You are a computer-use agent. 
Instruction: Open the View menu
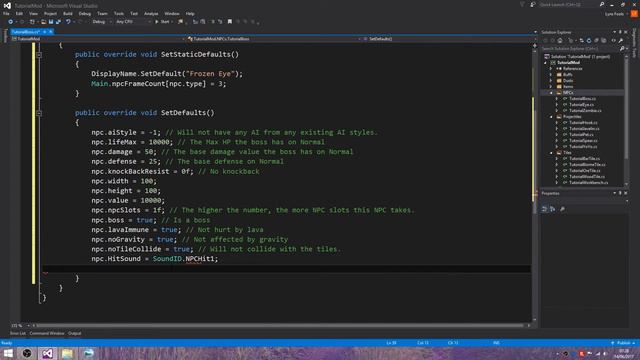click(x=33, y=13)
